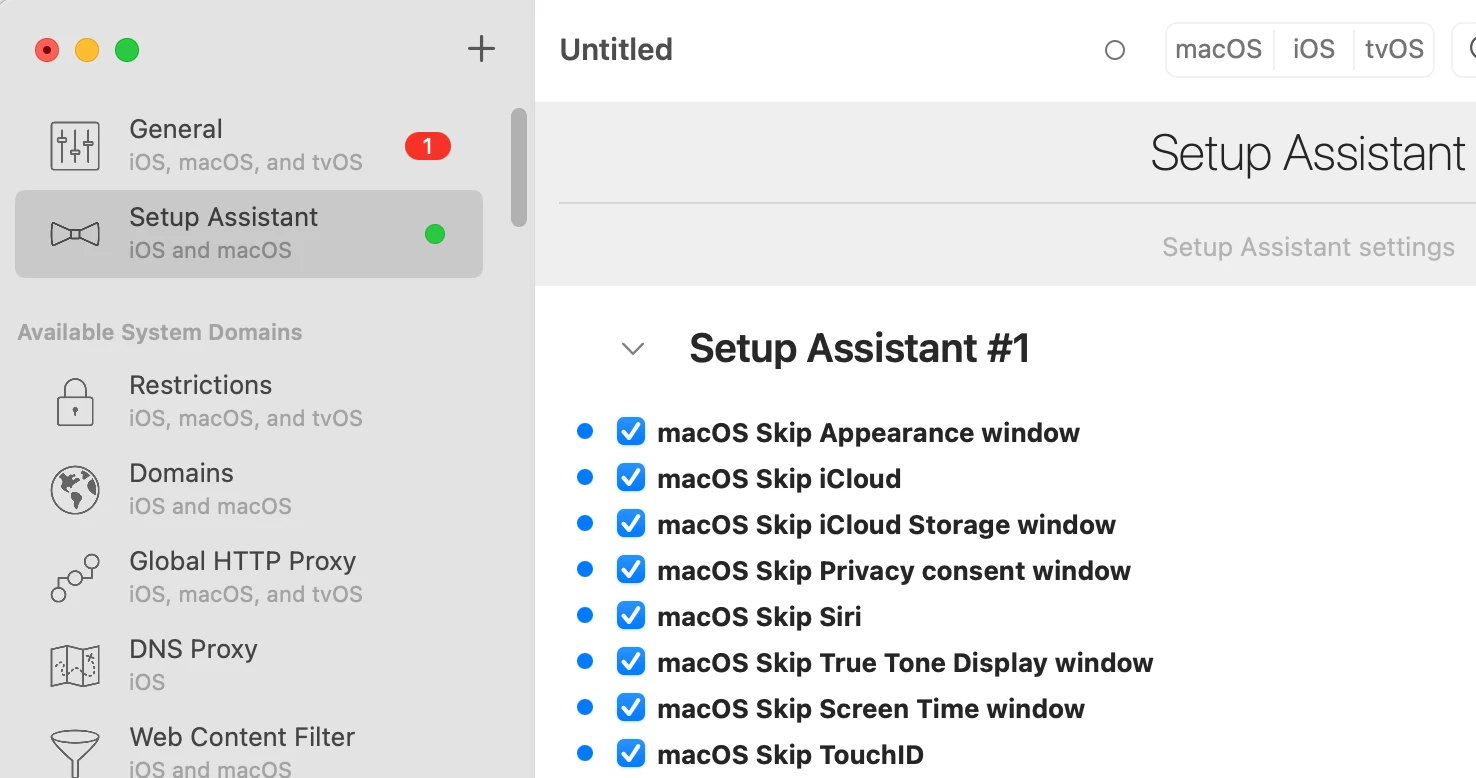The image size is (1476, 778).
Task: Uncheck macOS Skip Appearance window
Action: tap(631, 431)
